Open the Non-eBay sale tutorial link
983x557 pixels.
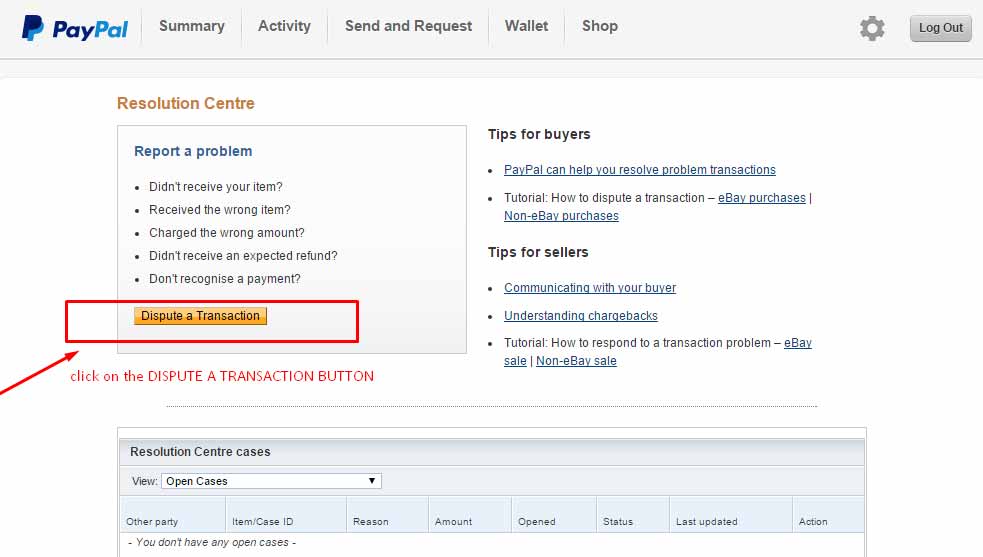pos(576,361)
